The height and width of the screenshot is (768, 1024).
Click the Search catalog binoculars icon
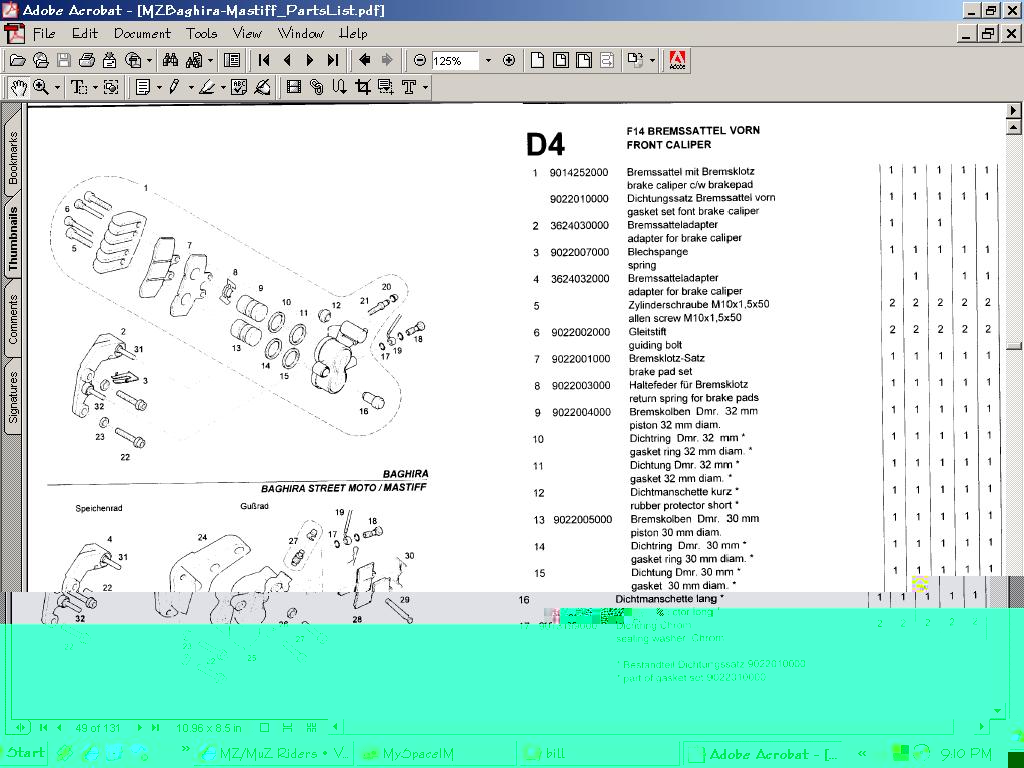194,61
